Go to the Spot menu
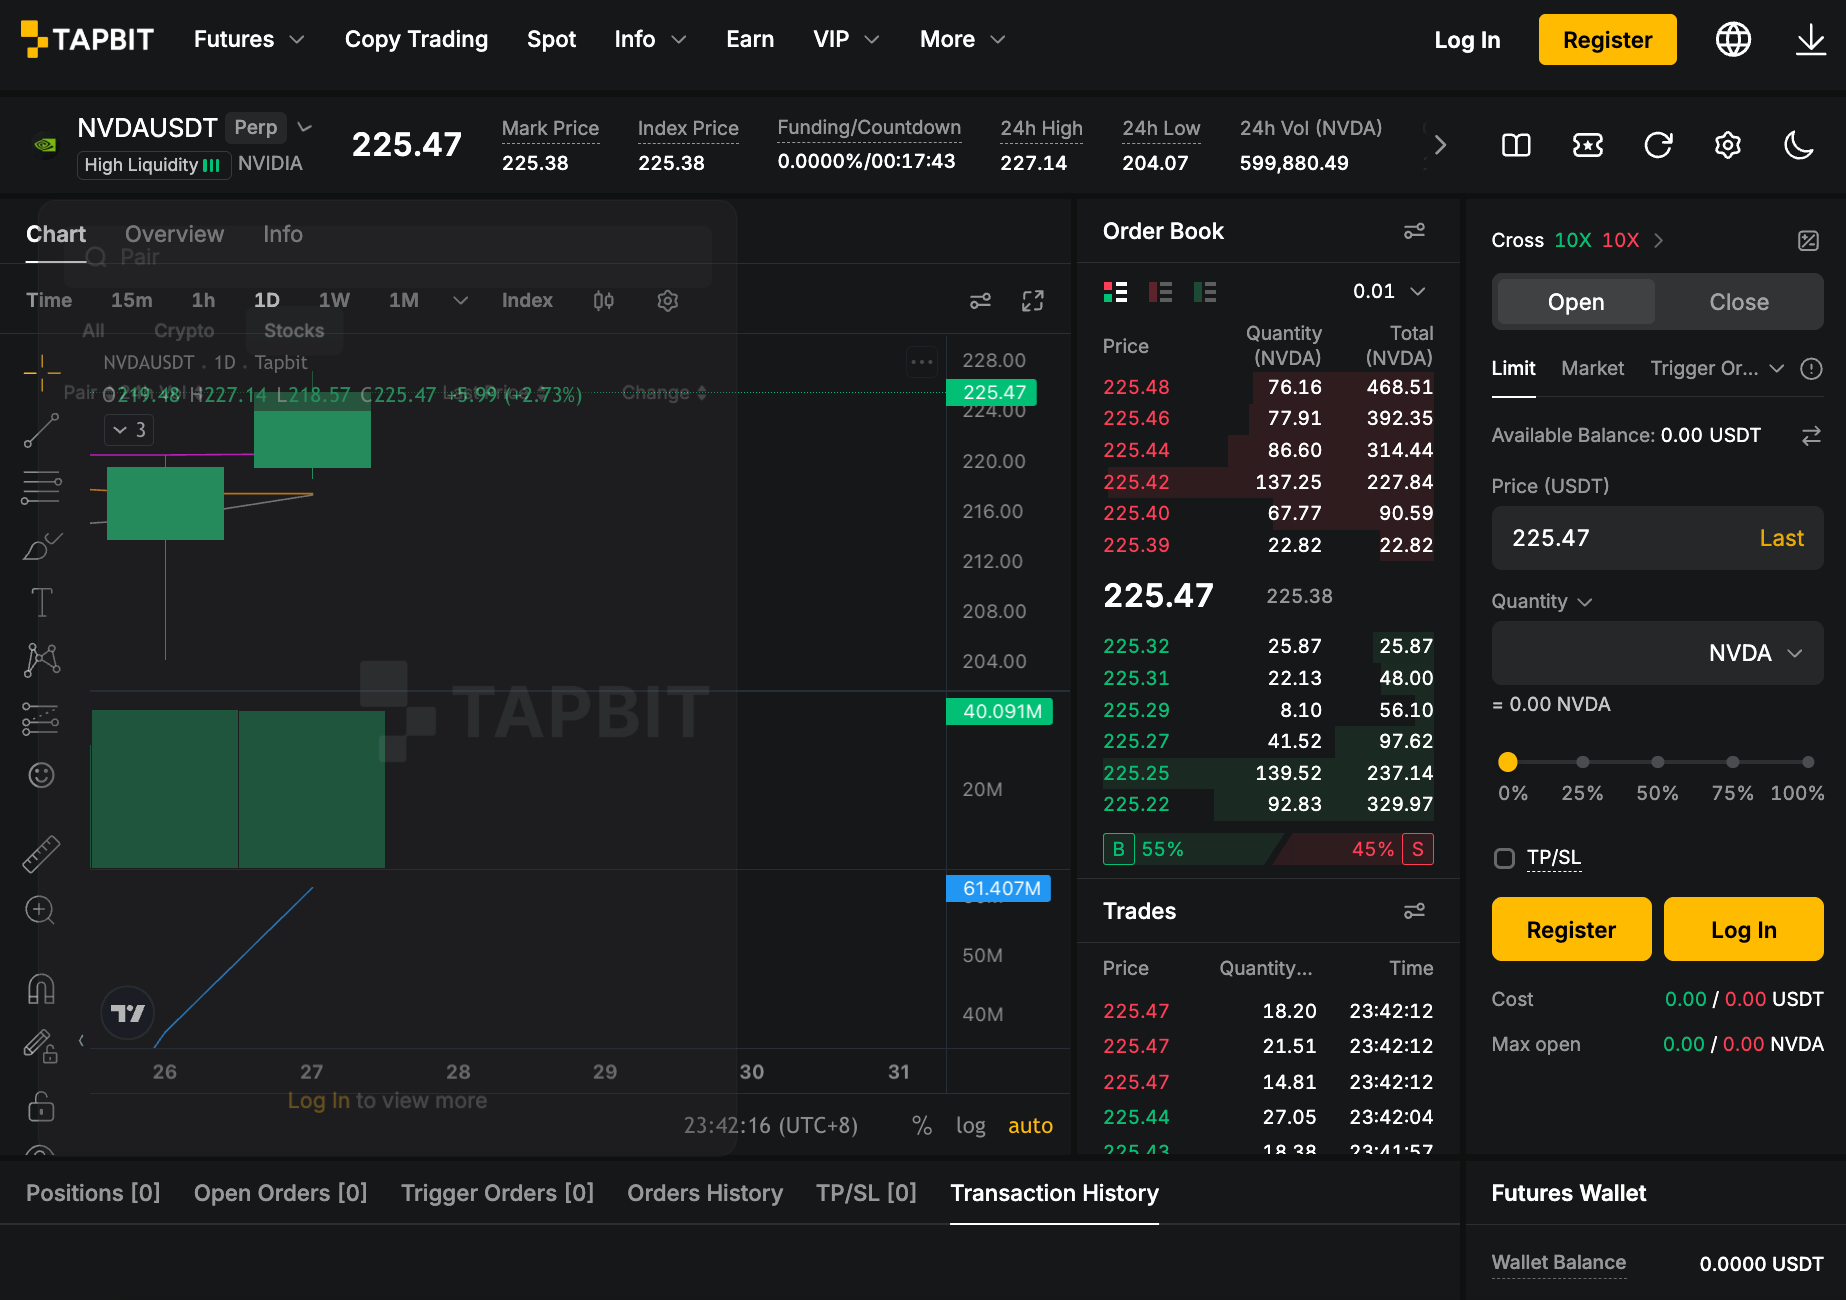The width and height of the screenshot is (1846, 1300). coord(551,39)
